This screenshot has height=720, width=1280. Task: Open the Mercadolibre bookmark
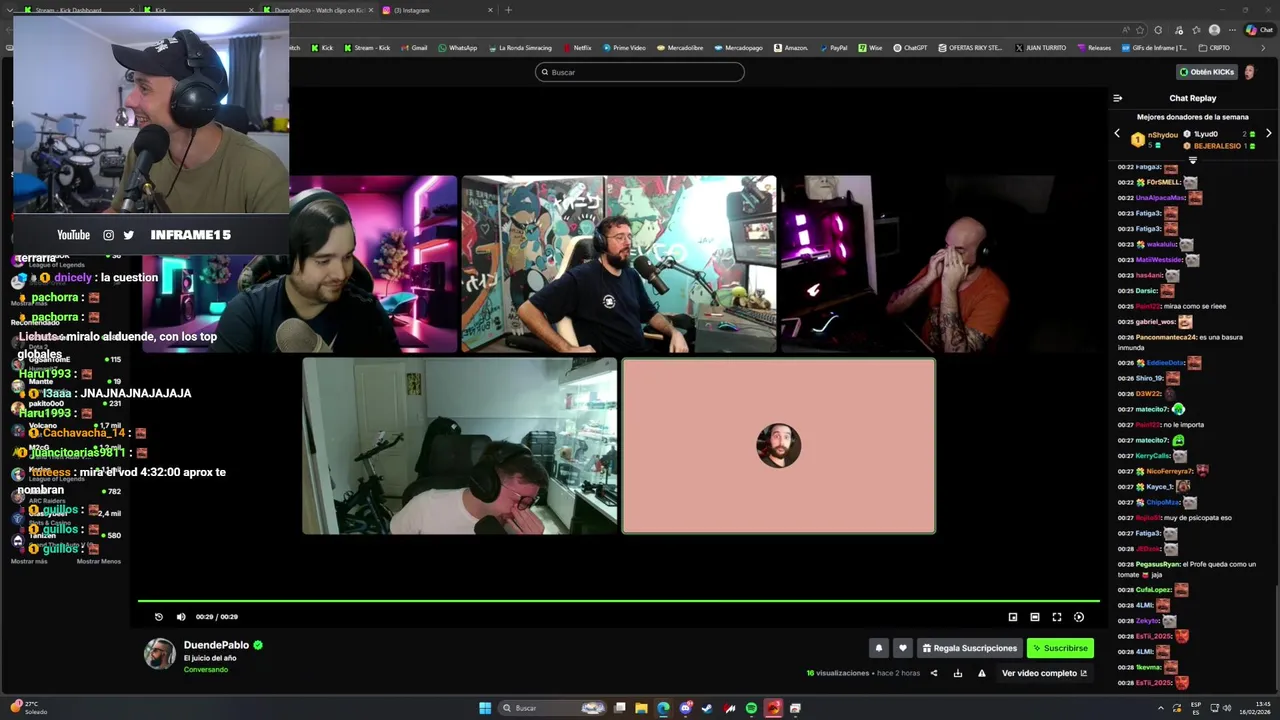pos(679,48)
